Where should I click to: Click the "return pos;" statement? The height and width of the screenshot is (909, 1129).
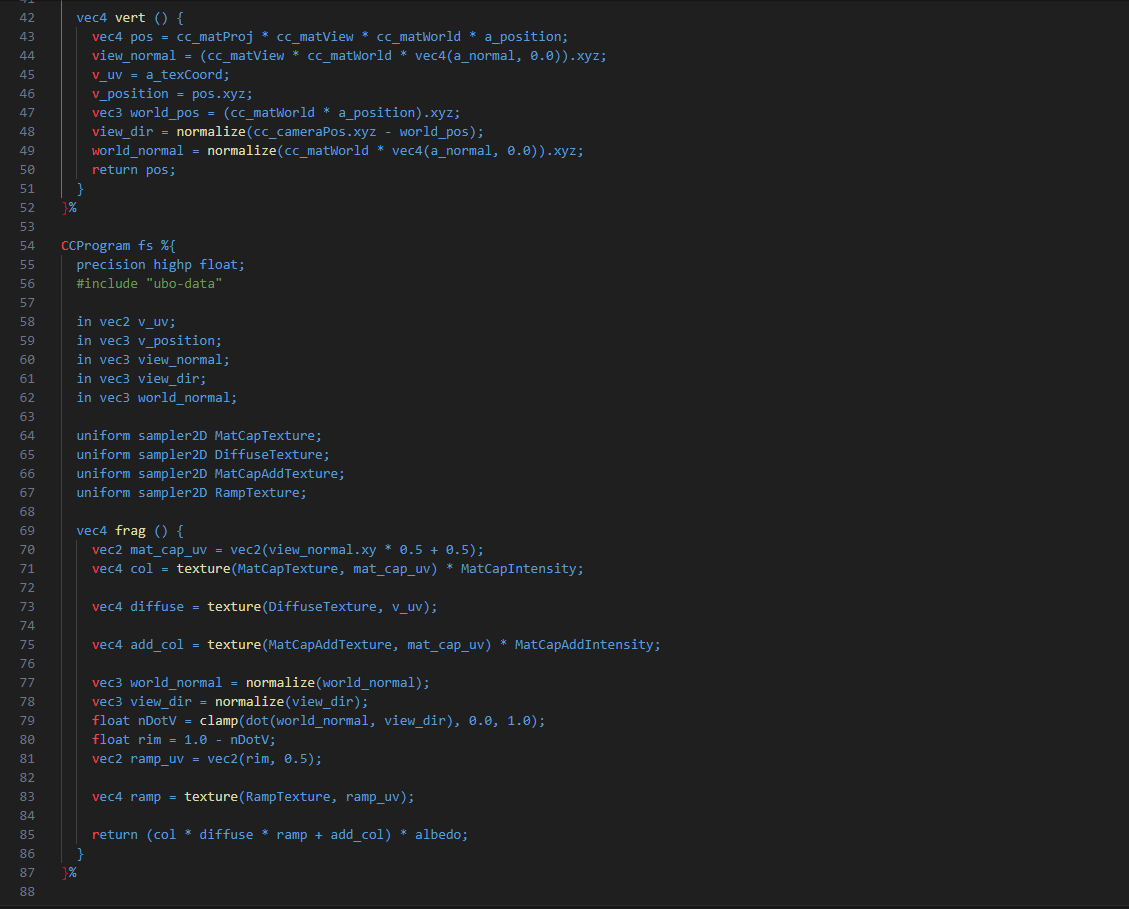[133, 170]
